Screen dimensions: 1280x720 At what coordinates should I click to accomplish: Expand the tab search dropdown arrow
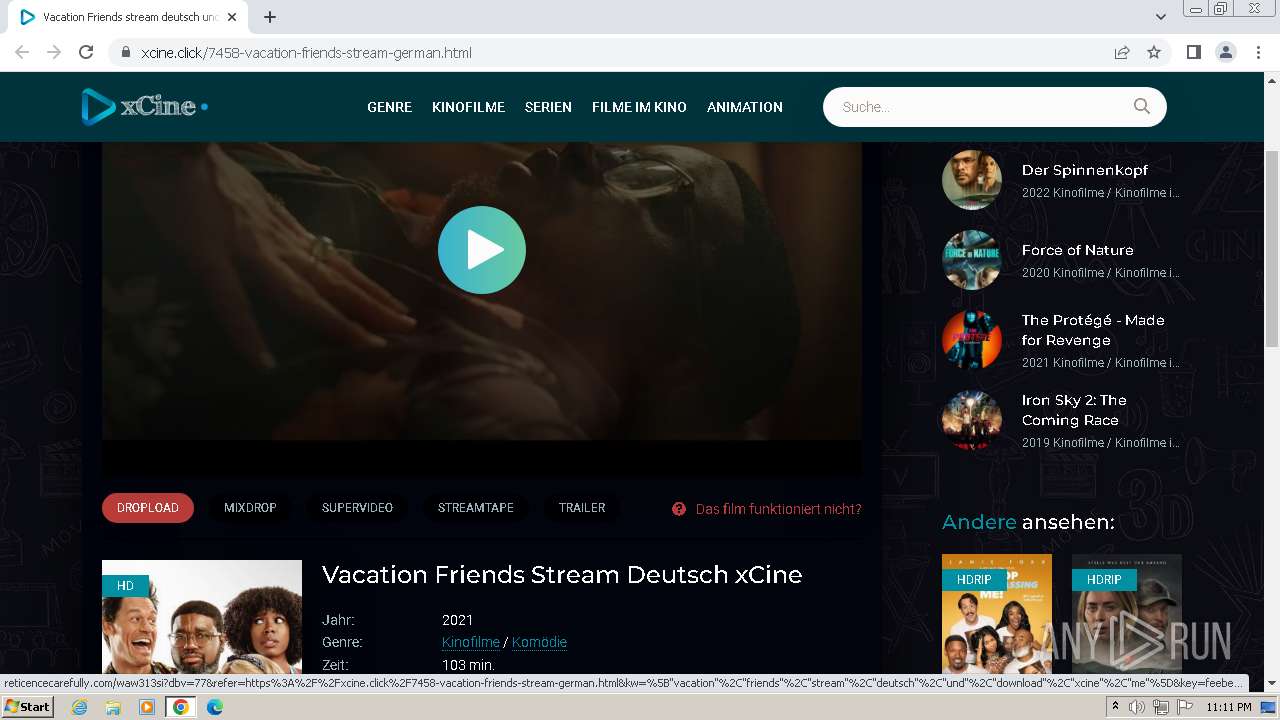1161,17
